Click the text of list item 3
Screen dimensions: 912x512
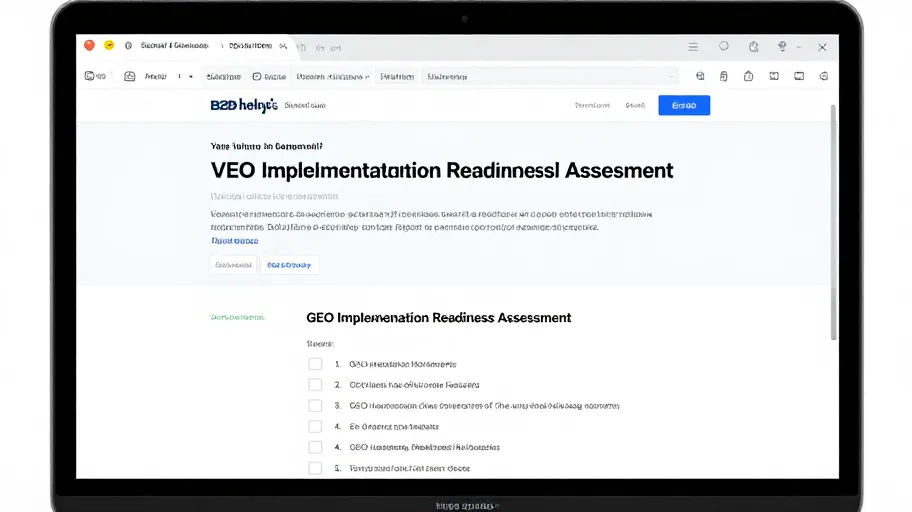tap(484, 406)
